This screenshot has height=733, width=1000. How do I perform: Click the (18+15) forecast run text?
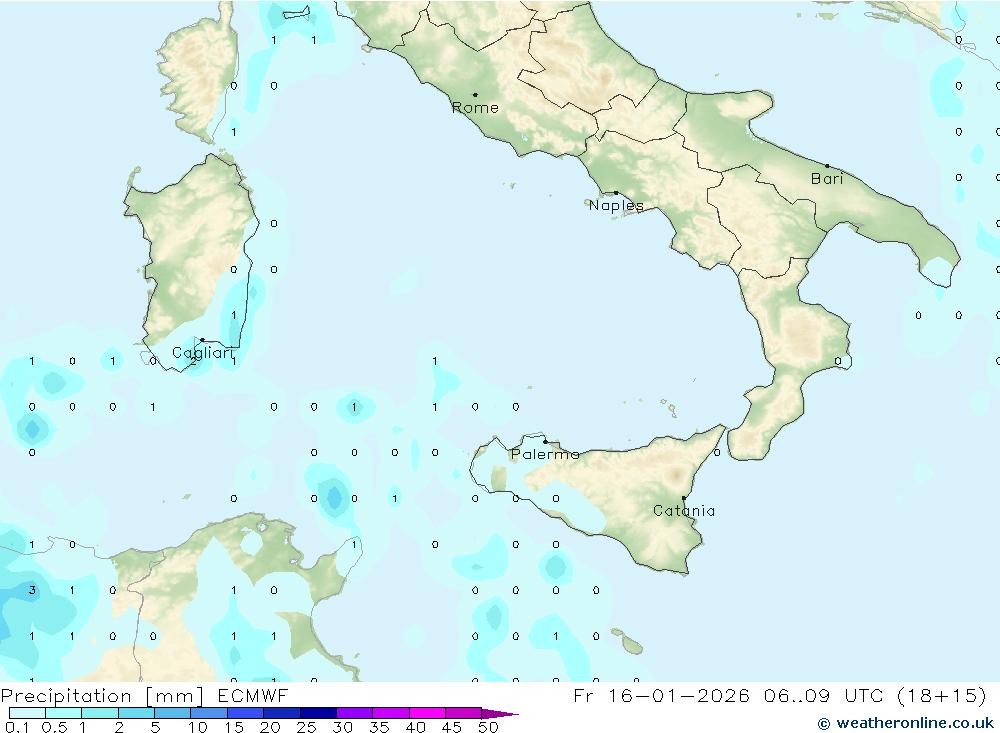(x=942, y=695)
